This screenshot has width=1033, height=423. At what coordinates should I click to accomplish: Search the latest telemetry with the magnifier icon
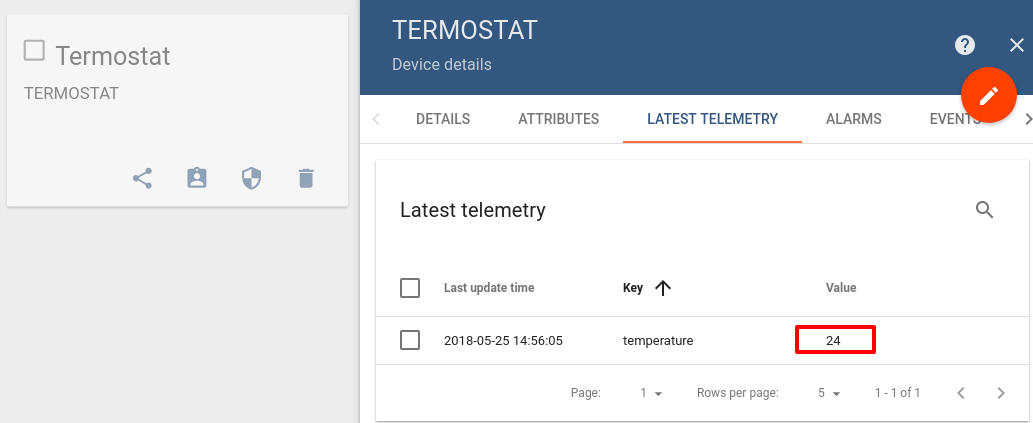[984, 210]
